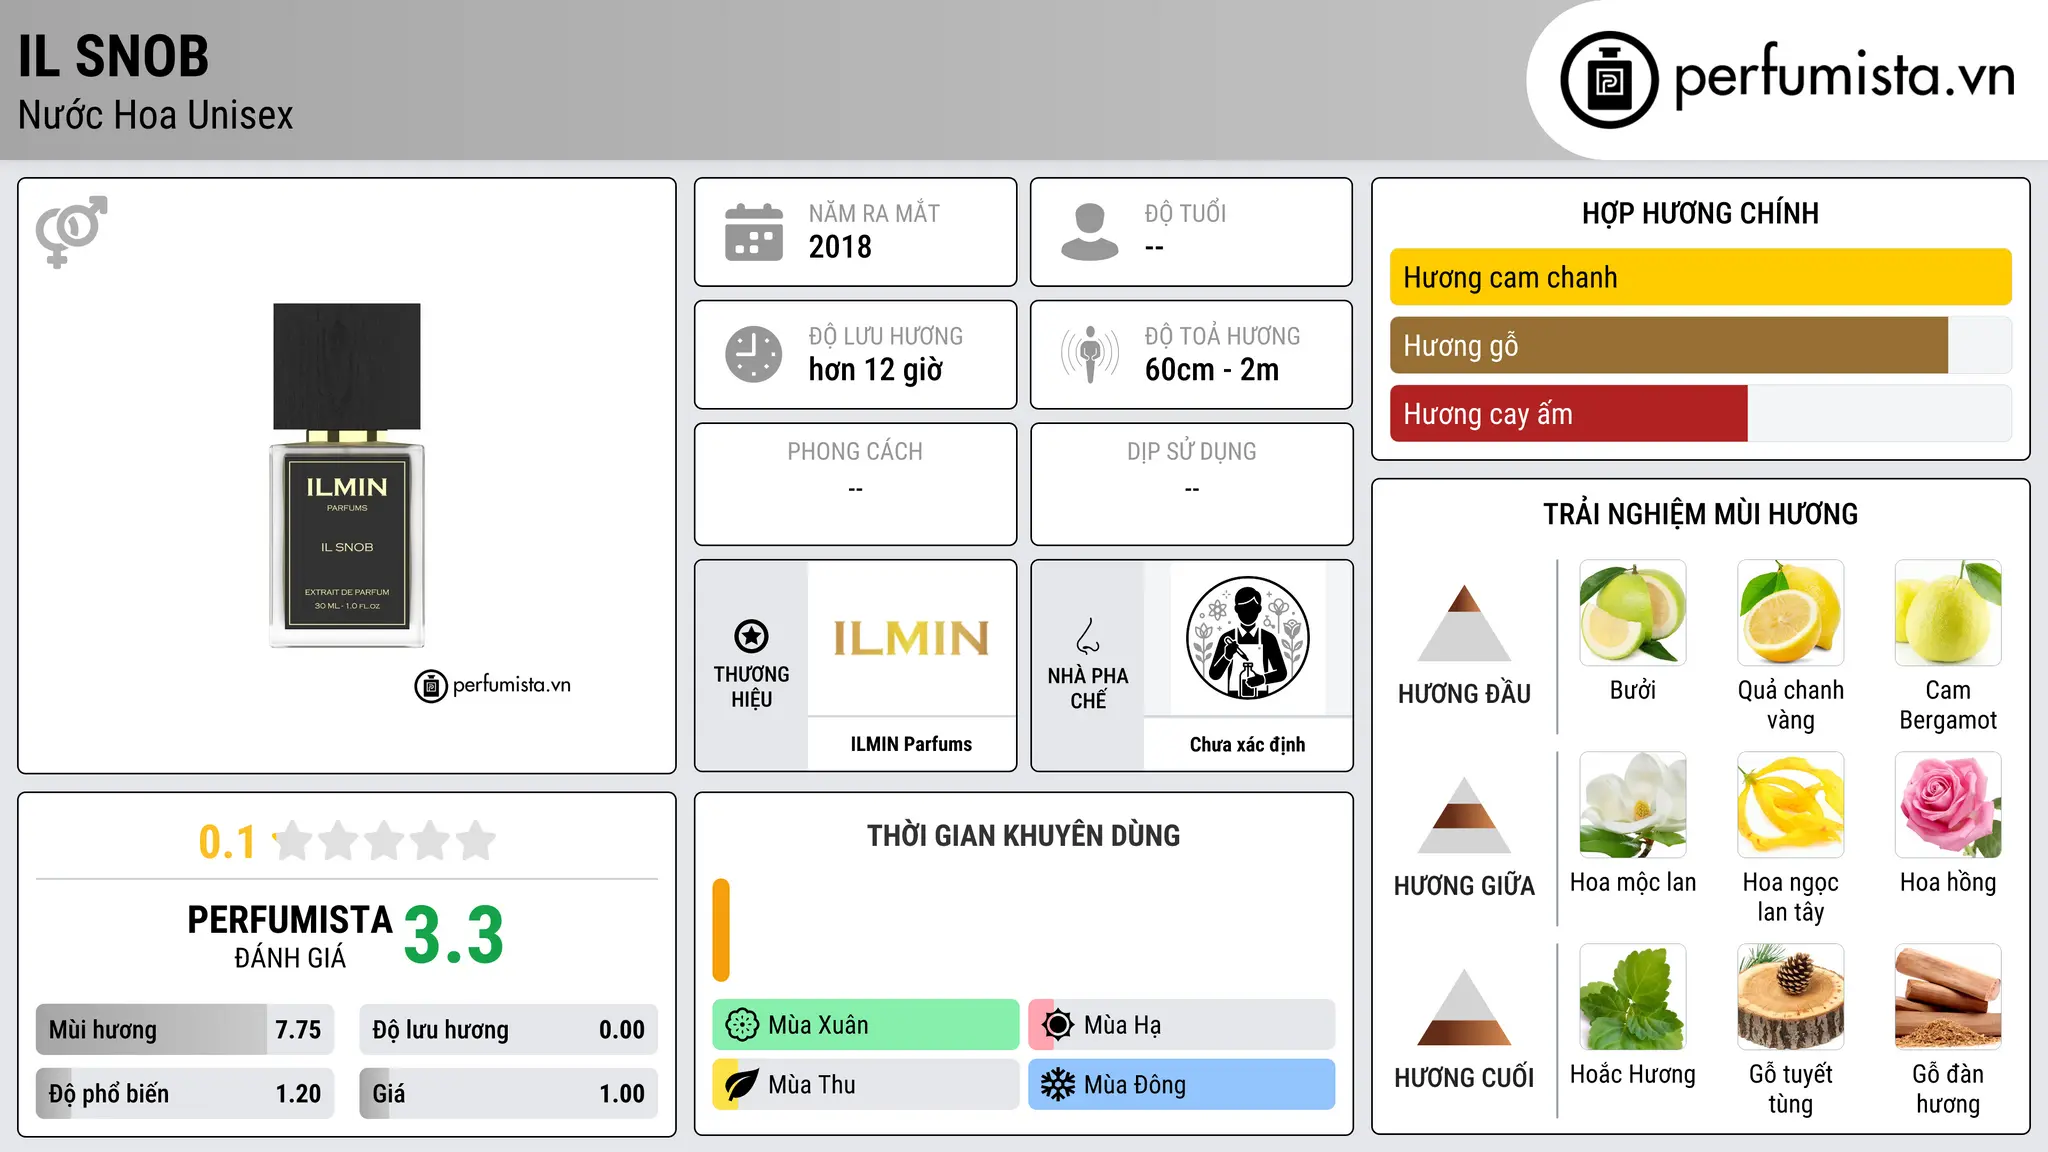Click the Chưa xác định perfumer label

pyautogui.click(x=1247, y=744)
